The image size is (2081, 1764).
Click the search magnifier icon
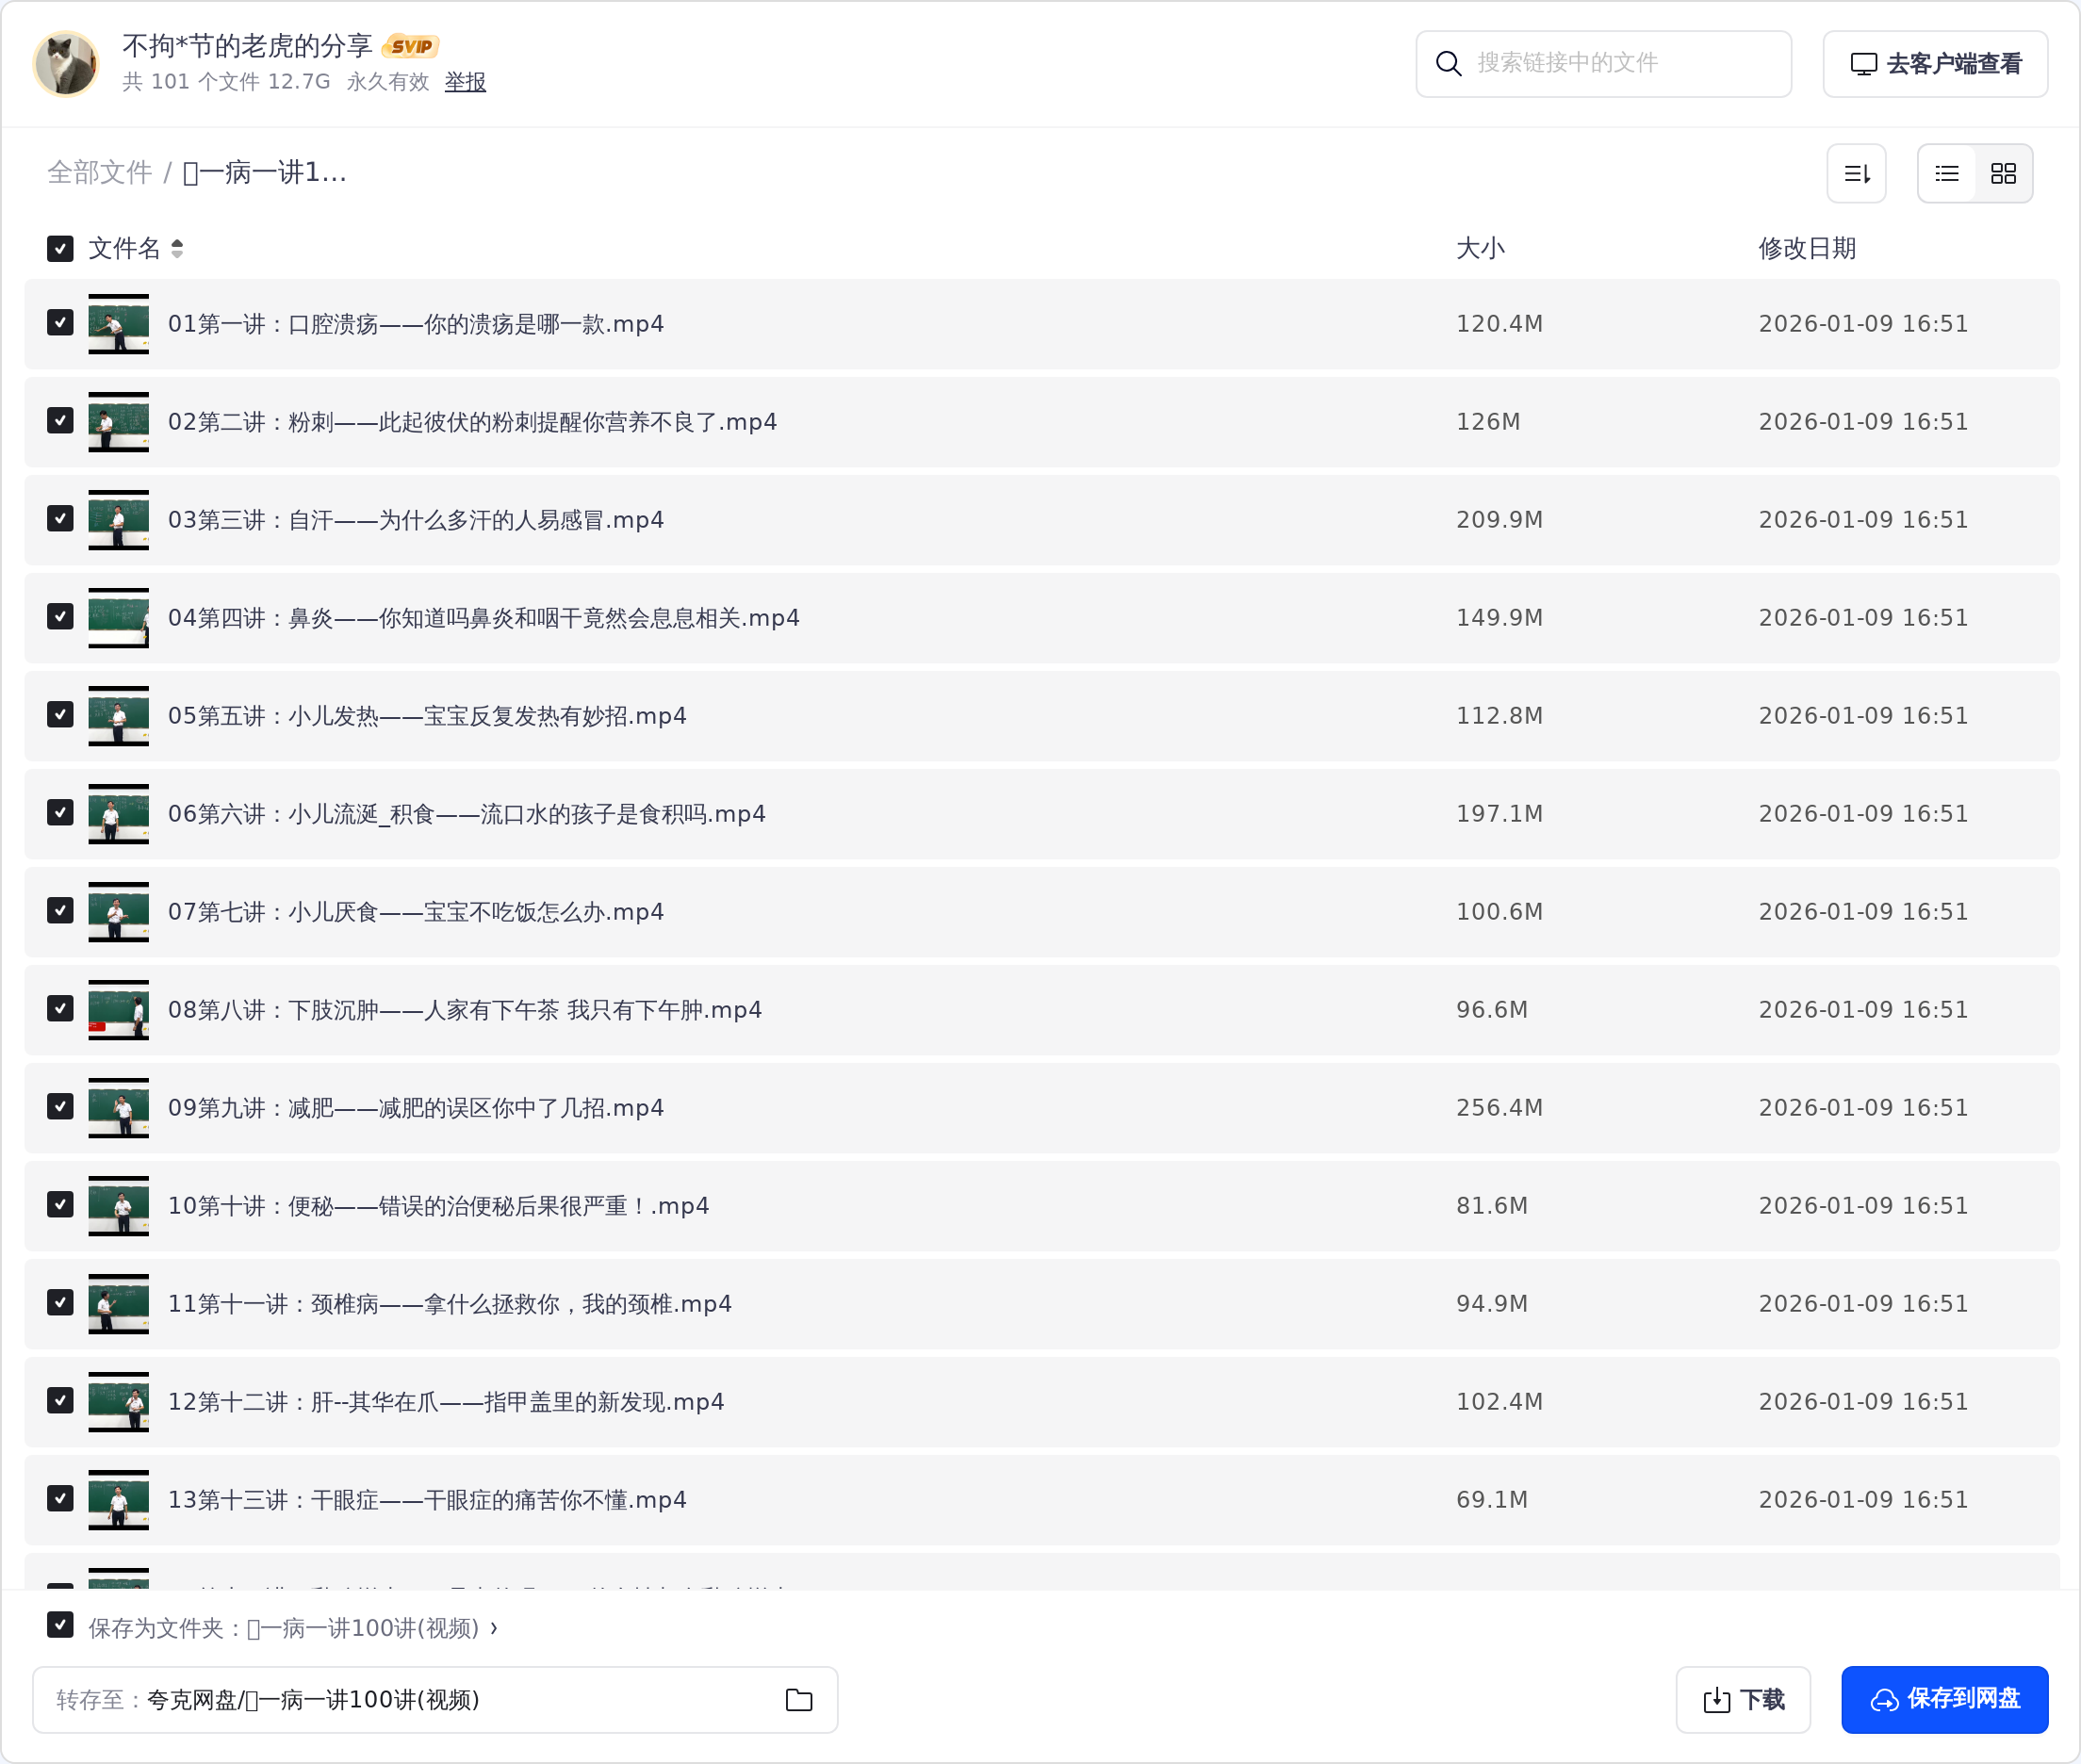tap(1448, 64)
